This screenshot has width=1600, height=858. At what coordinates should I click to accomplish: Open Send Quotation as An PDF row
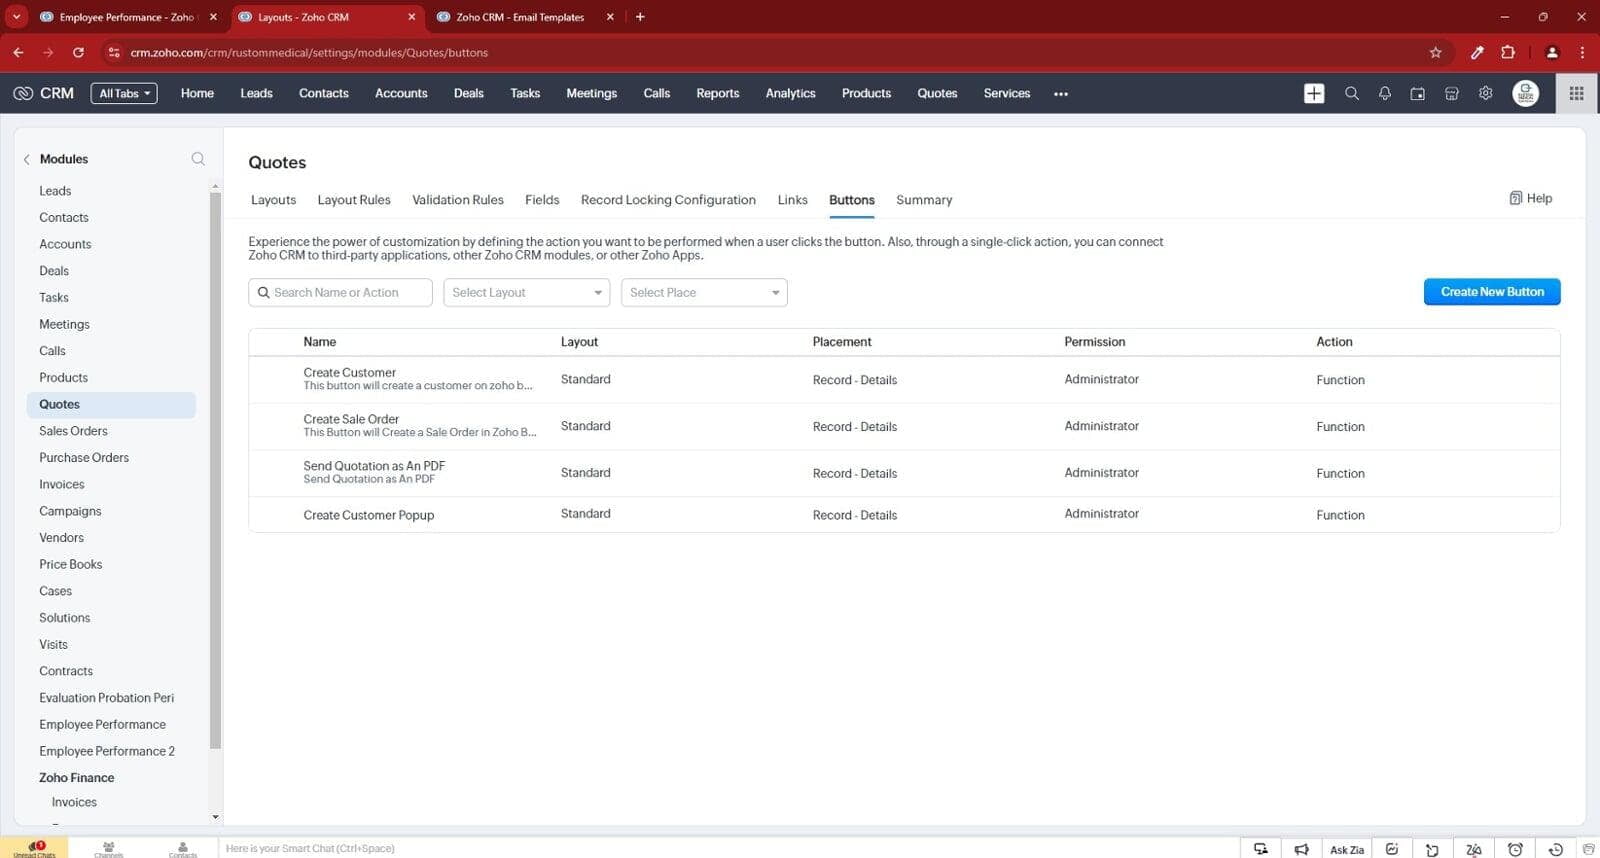pos(904,473)
